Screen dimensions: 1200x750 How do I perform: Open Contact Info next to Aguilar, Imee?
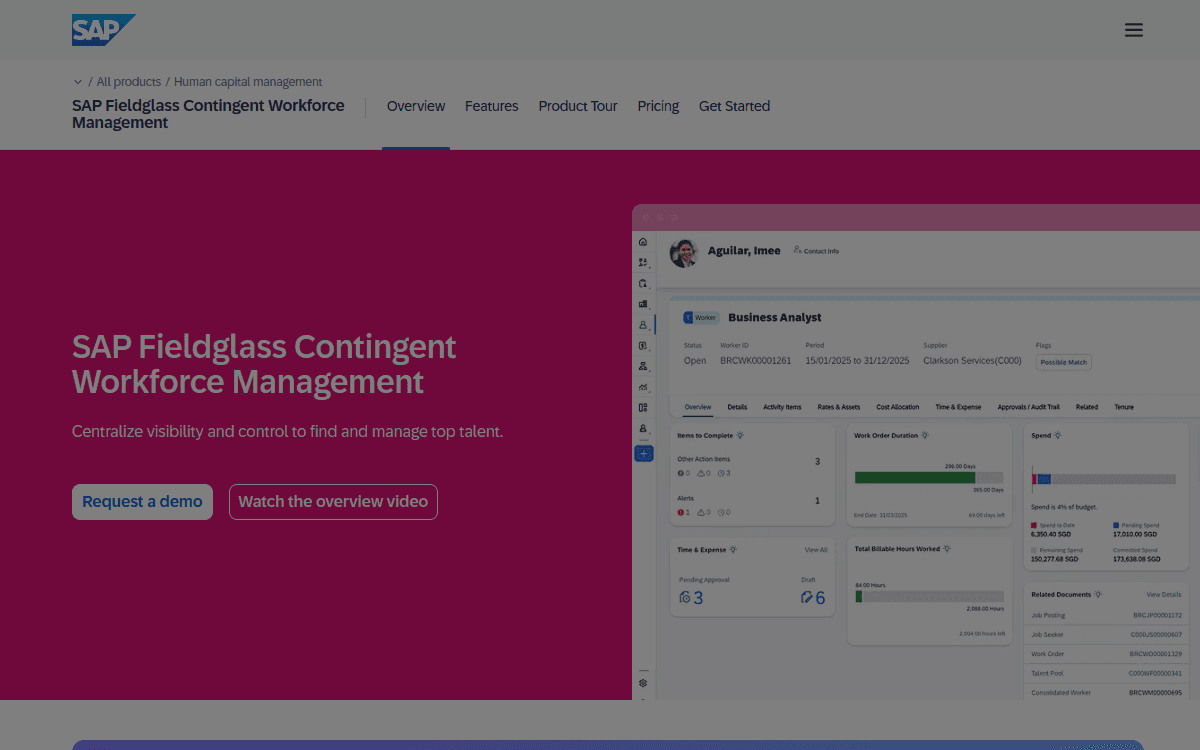[816, 251]
